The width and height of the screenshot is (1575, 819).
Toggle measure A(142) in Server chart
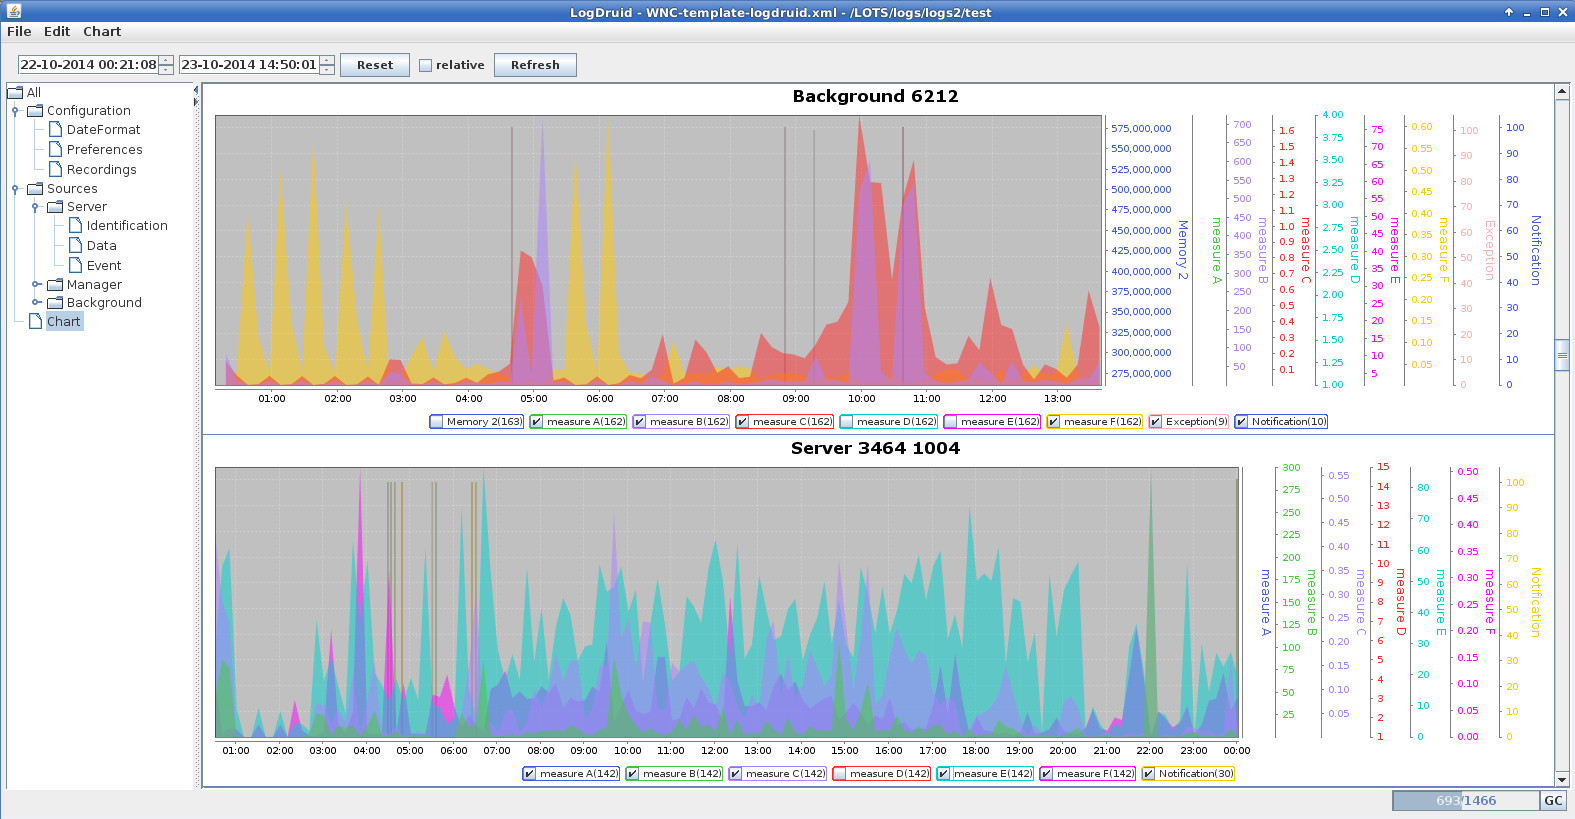[530, 774]
